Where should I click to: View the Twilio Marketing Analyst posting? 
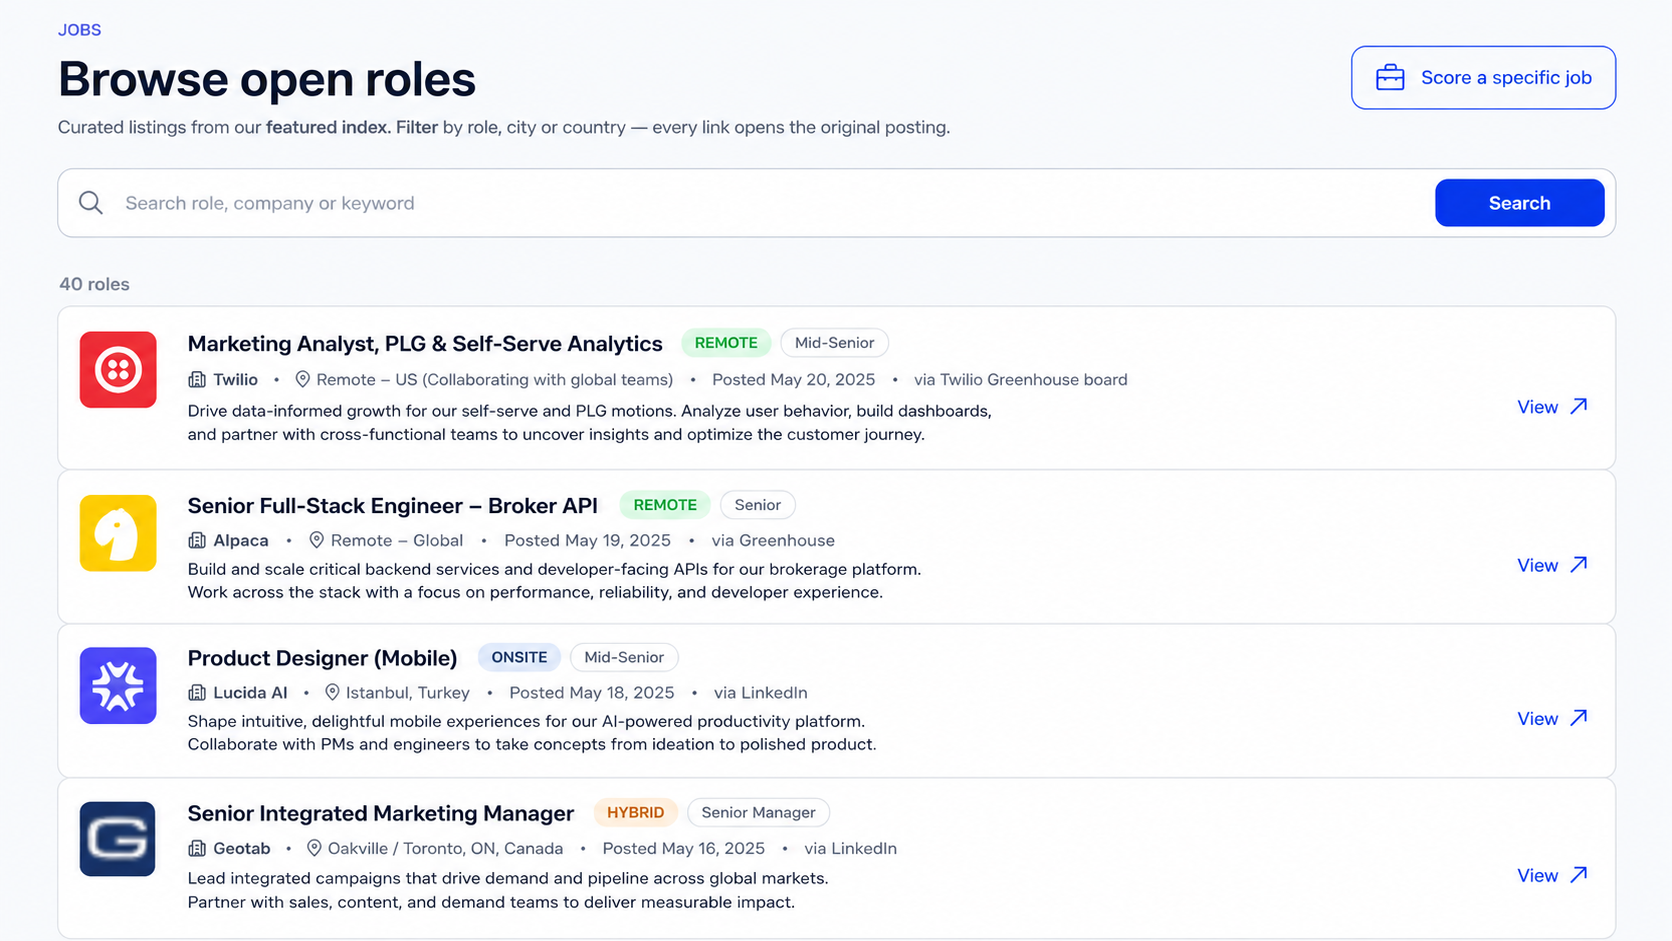click(x=1552, y=407)
